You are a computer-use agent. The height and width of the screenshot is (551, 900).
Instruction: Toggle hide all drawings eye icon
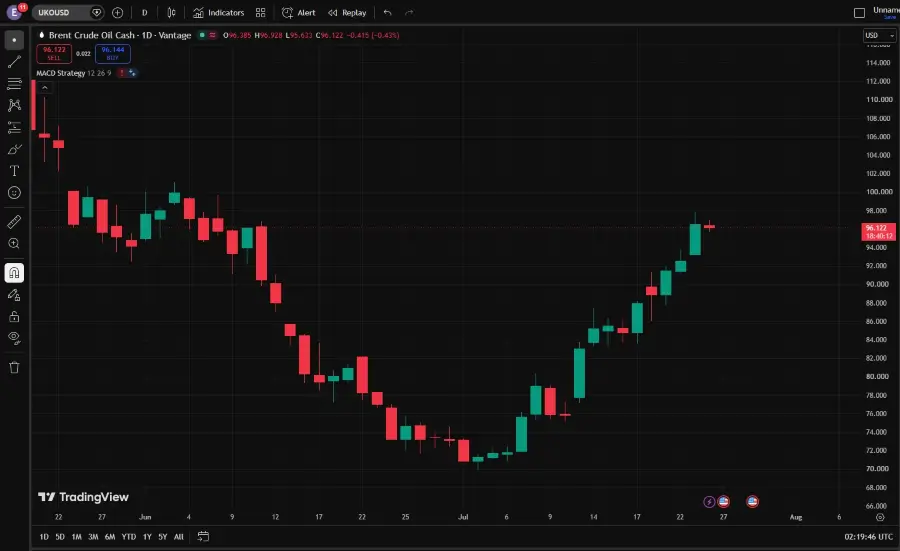click(14, 338)
